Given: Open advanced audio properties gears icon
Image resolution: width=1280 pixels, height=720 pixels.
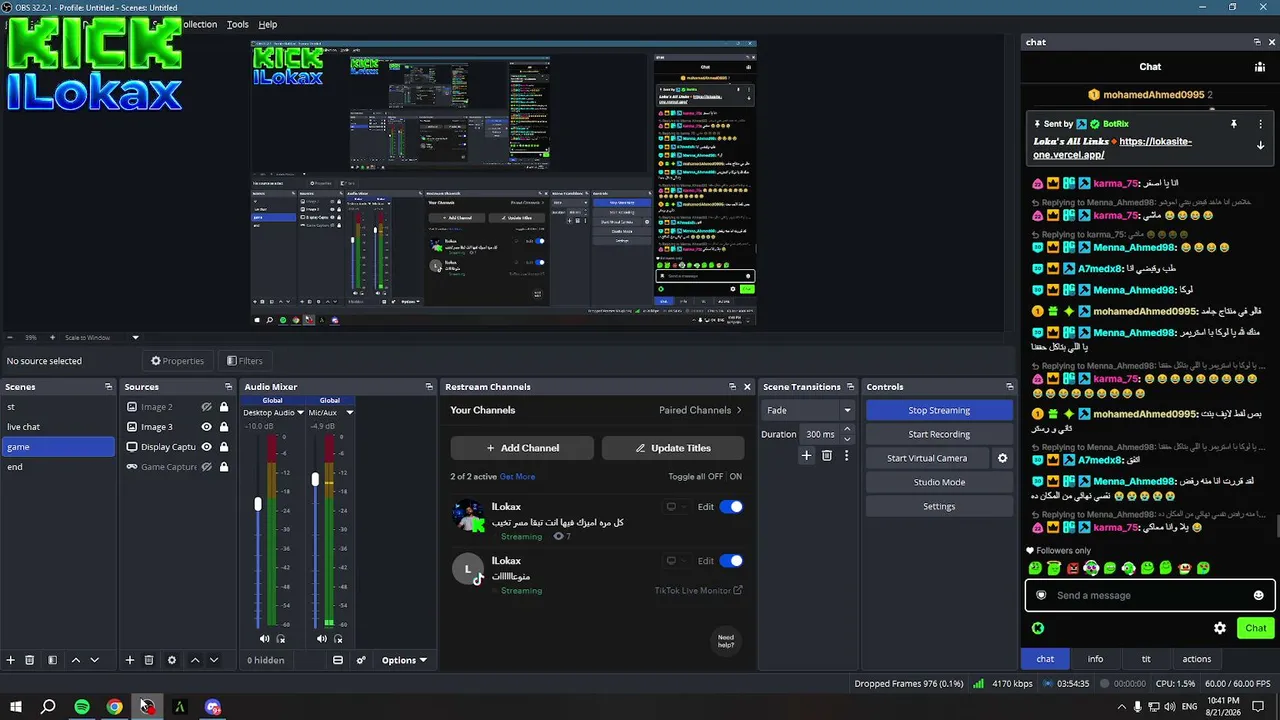Looking at the screenshot, I should [361, 660].
